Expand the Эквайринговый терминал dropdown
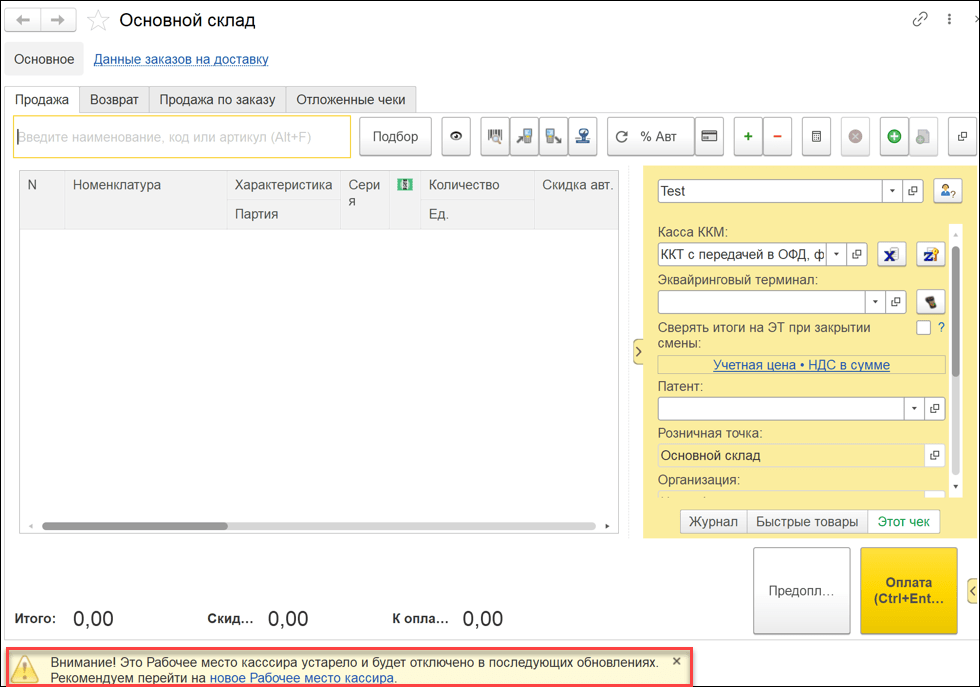 875,301
